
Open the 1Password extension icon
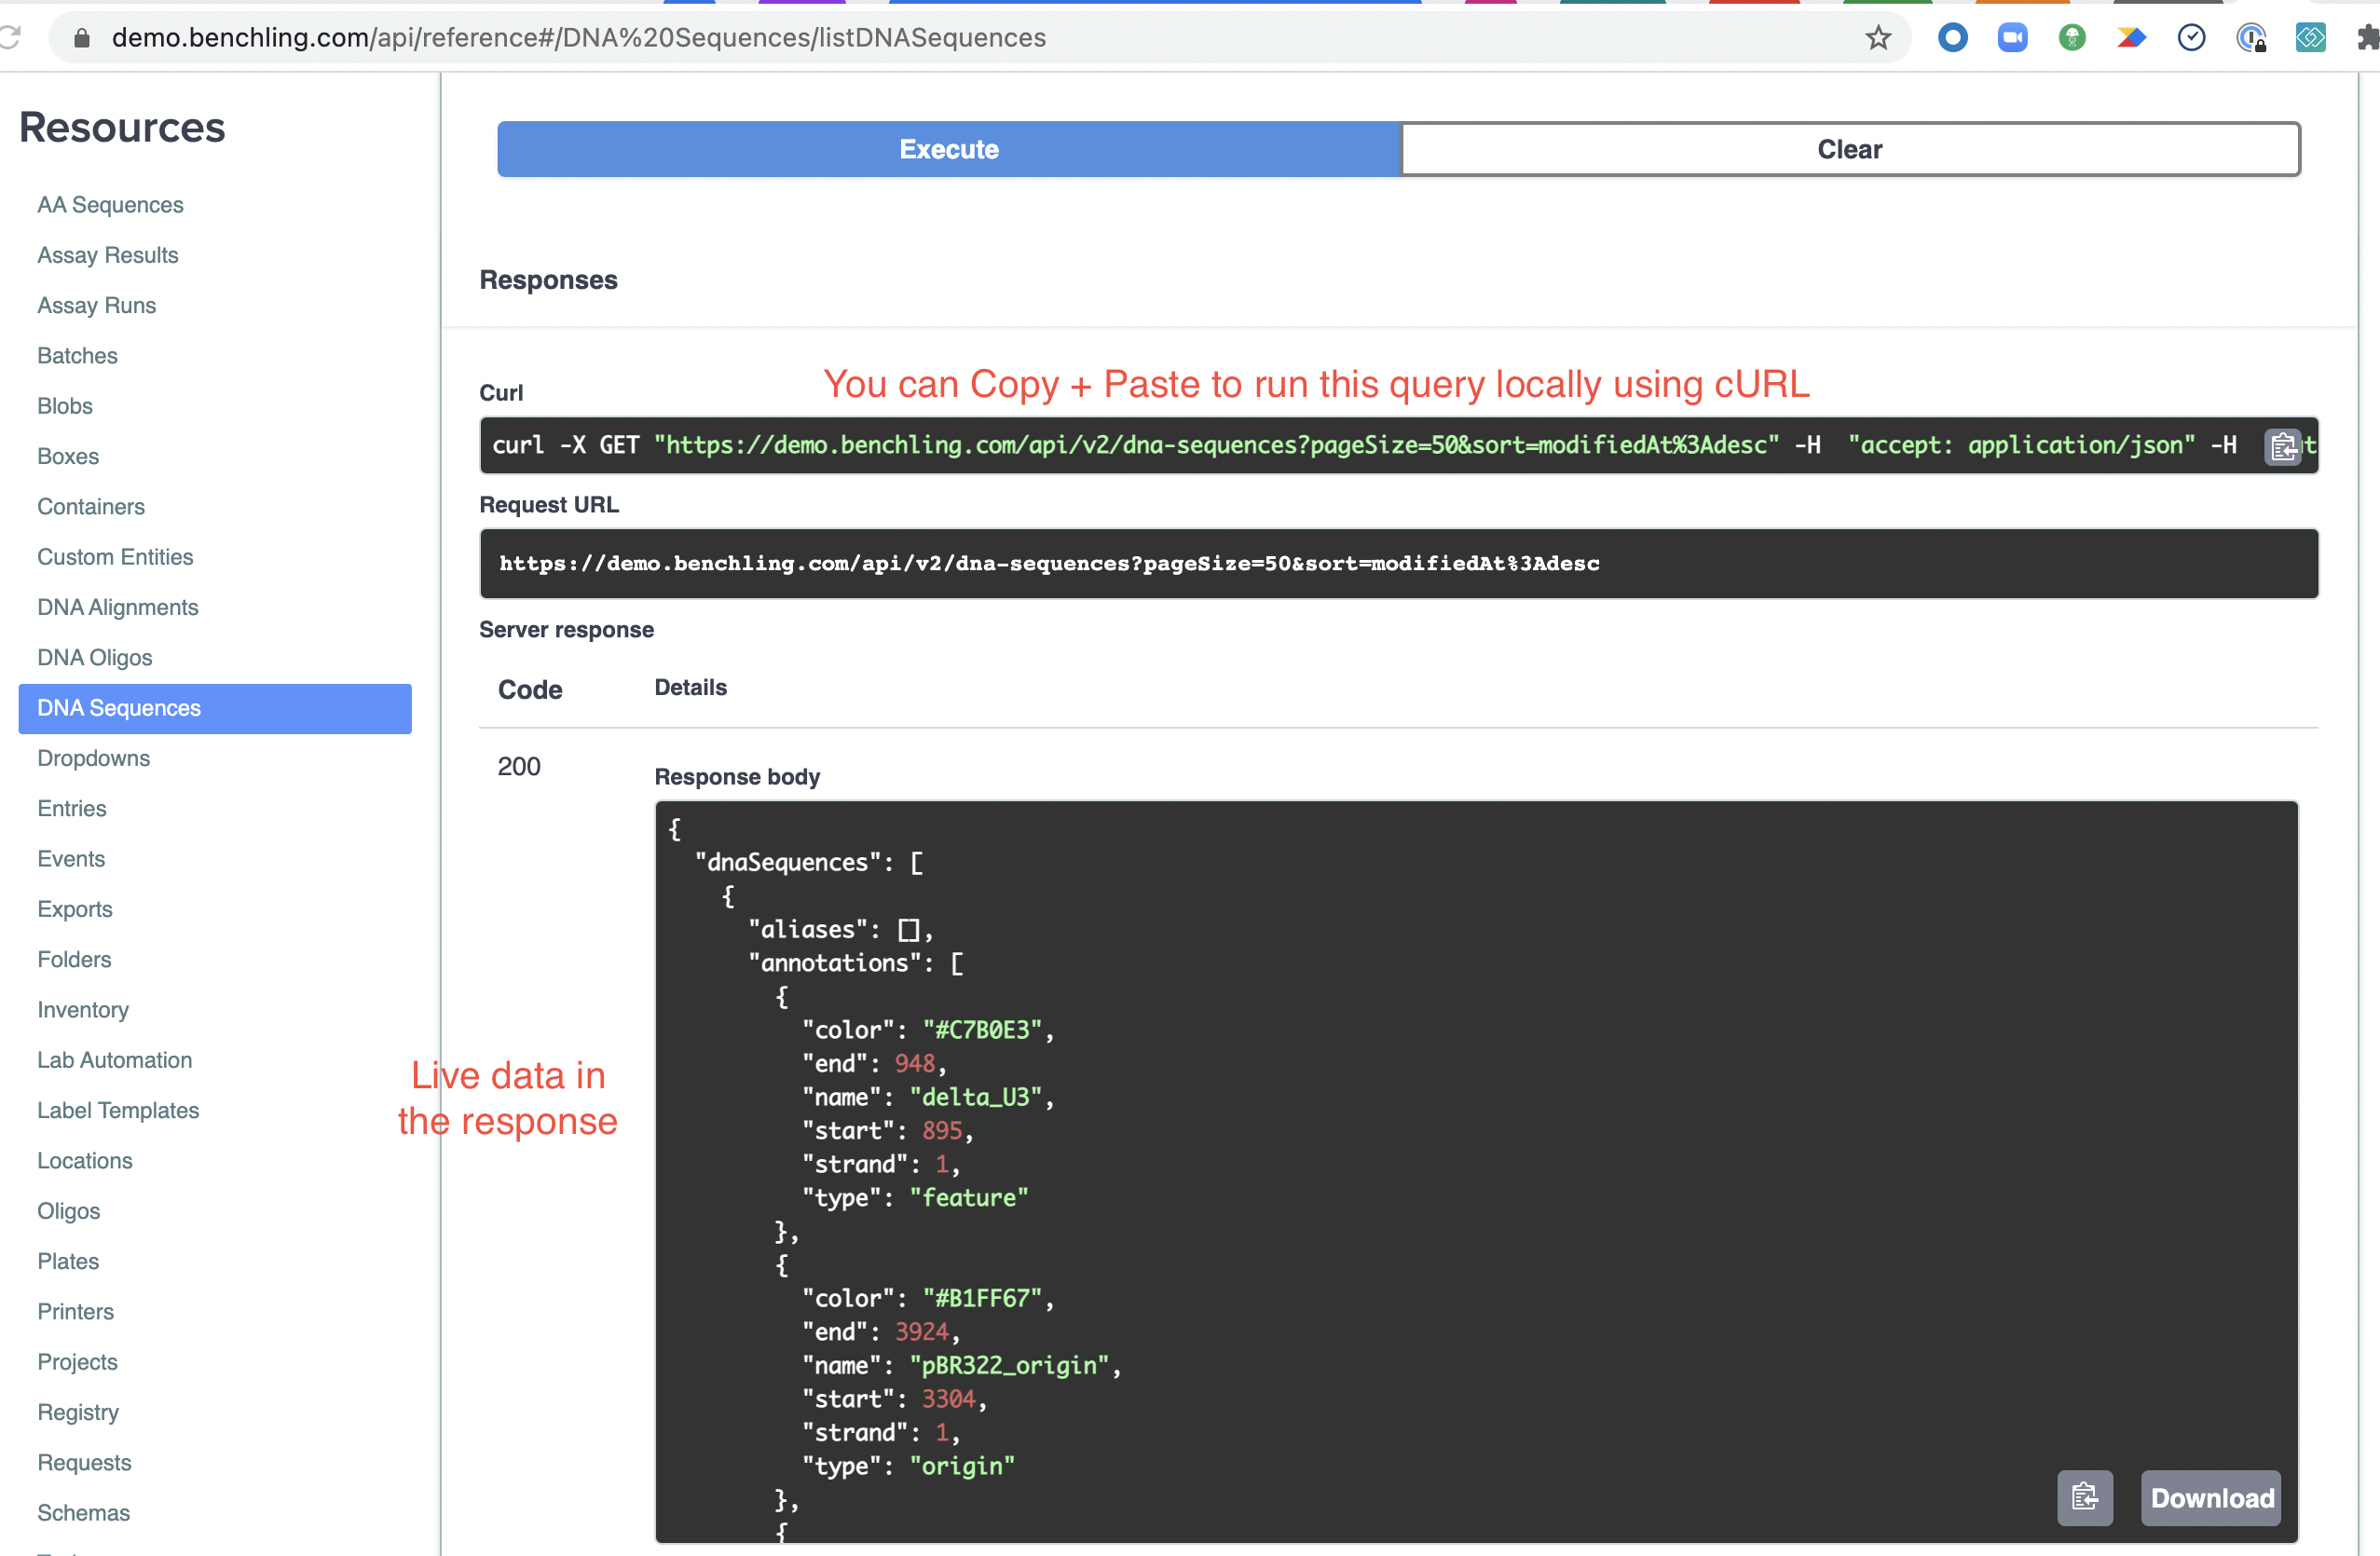tap(2250, 38)
